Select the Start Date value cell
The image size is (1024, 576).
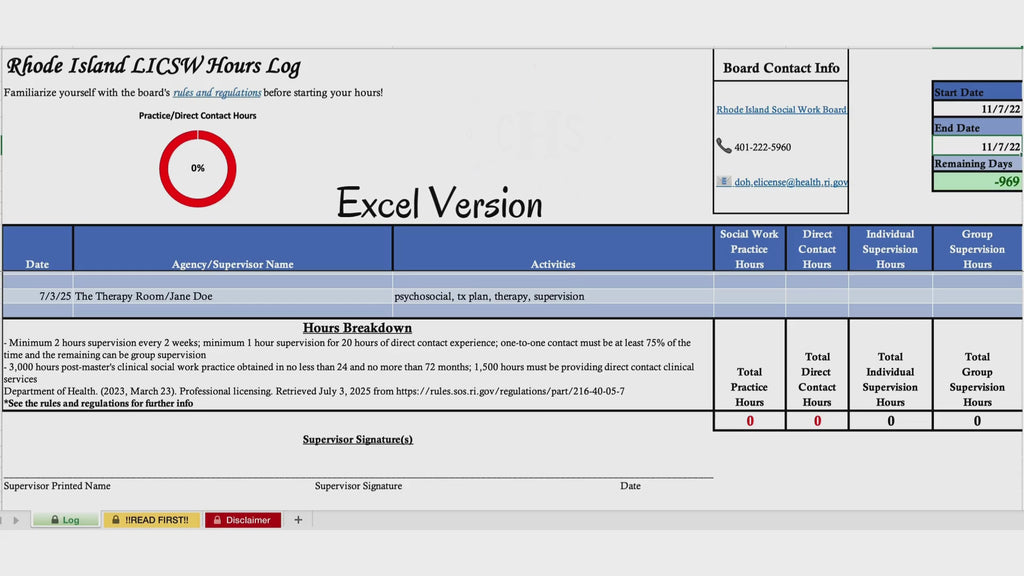pos(977,109)
